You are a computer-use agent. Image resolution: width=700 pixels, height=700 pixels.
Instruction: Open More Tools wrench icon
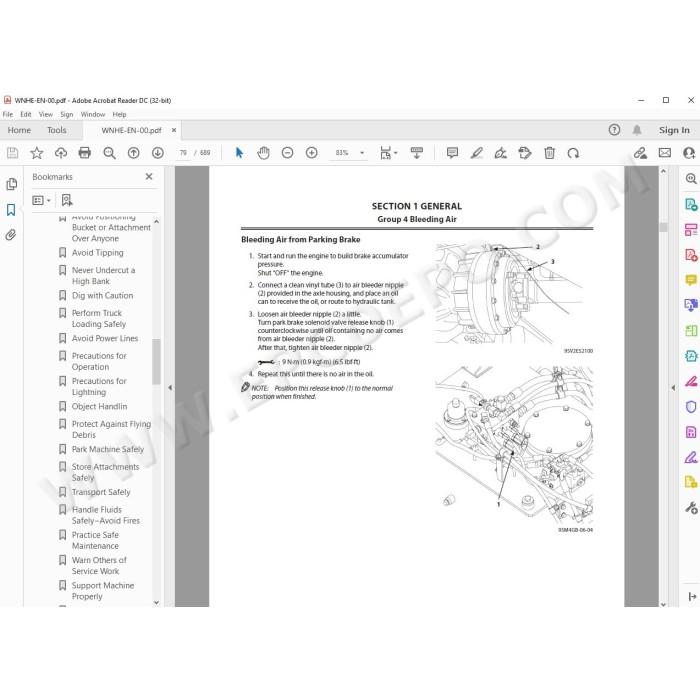tap(691, 507)
